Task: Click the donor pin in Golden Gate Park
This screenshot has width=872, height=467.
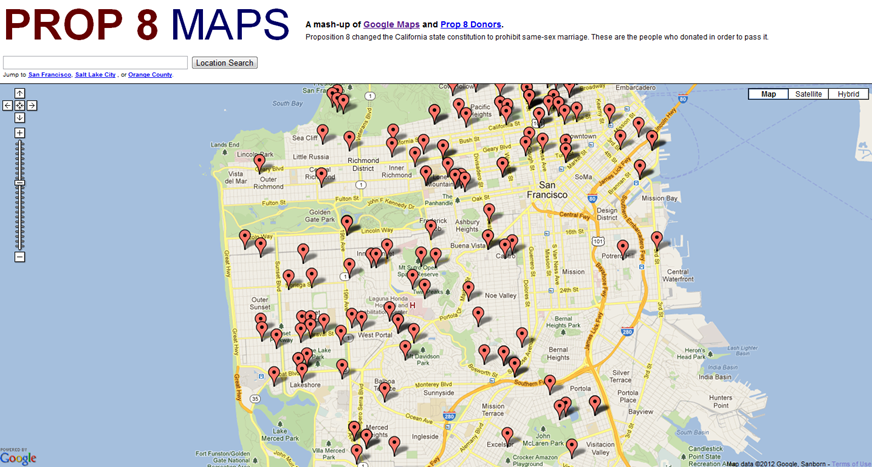Action: click(x=347, y=224)
